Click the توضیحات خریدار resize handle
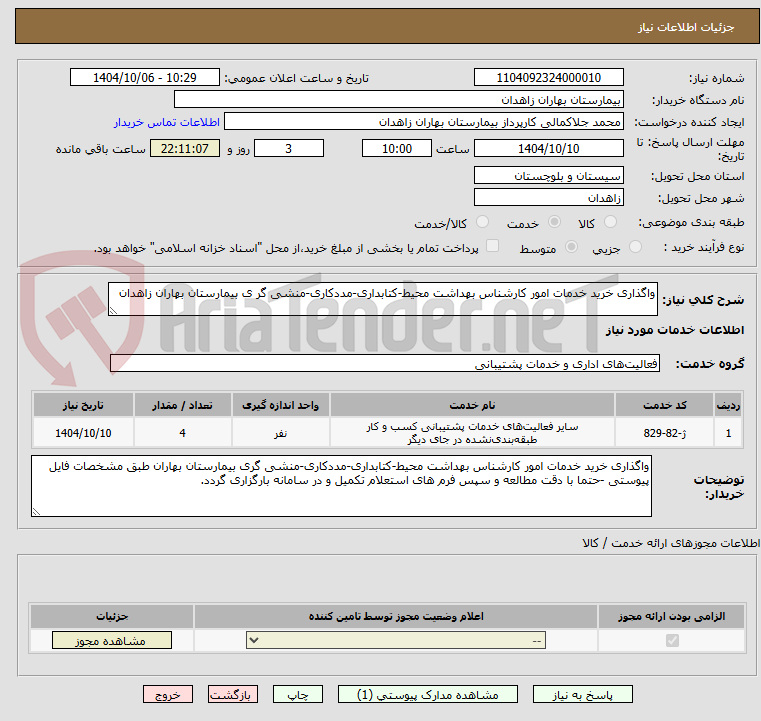This screenshot has width=761, height=721. click(x=36, y=511)
